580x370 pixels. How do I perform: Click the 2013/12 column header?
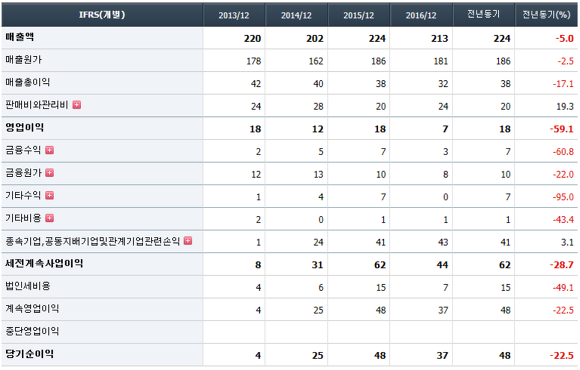click(x=234, y=15)
